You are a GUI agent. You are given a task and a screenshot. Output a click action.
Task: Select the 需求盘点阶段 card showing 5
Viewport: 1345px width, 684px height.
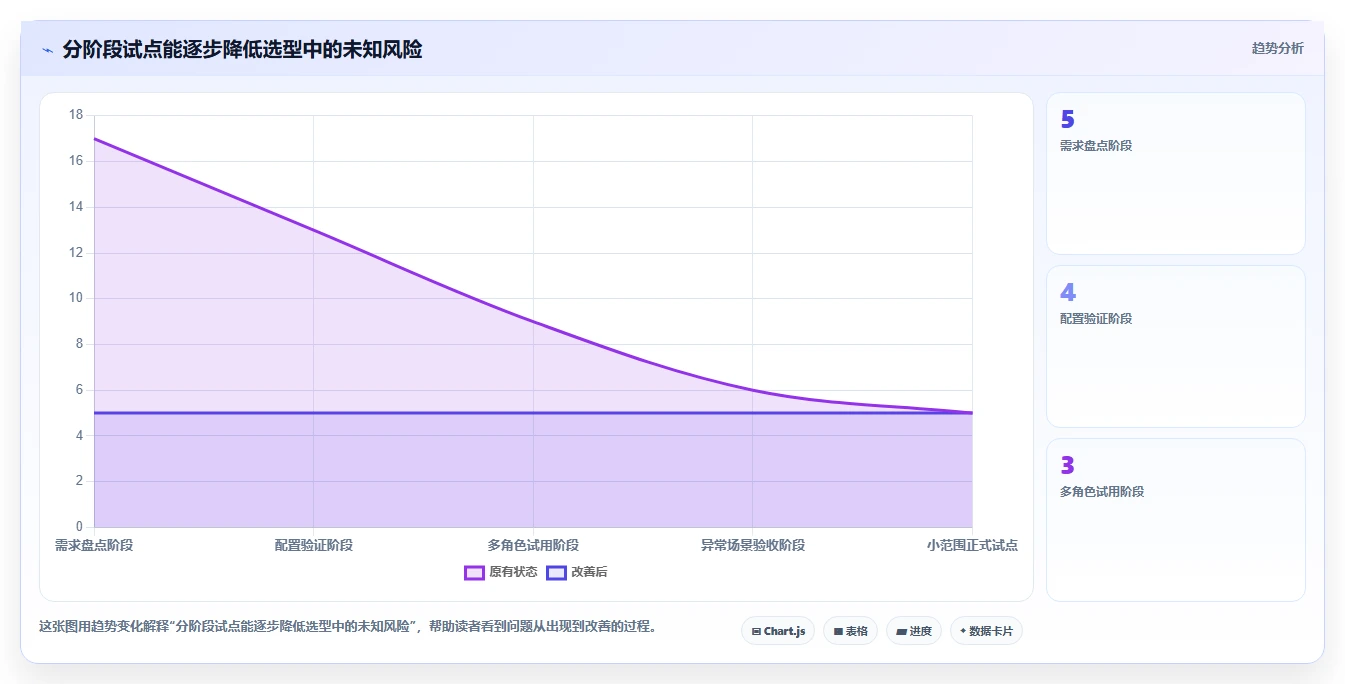[1176, 174]
